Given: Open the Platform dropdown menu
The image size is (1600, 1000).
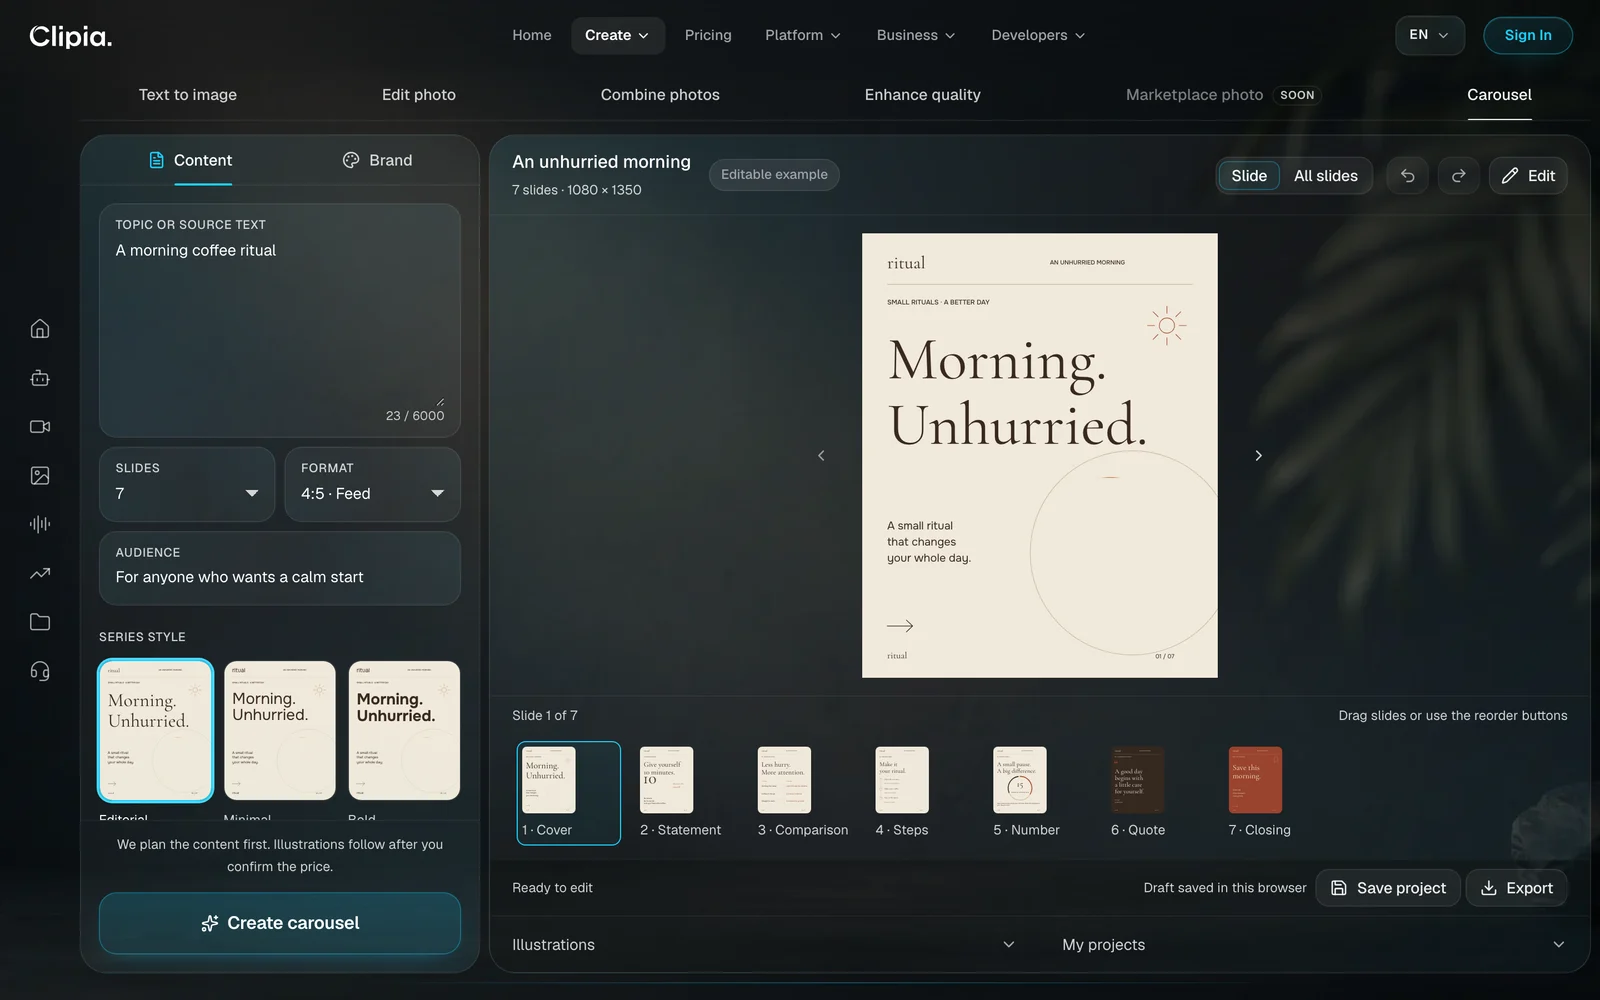Looking at the screenshot, I should coord(803,35).
